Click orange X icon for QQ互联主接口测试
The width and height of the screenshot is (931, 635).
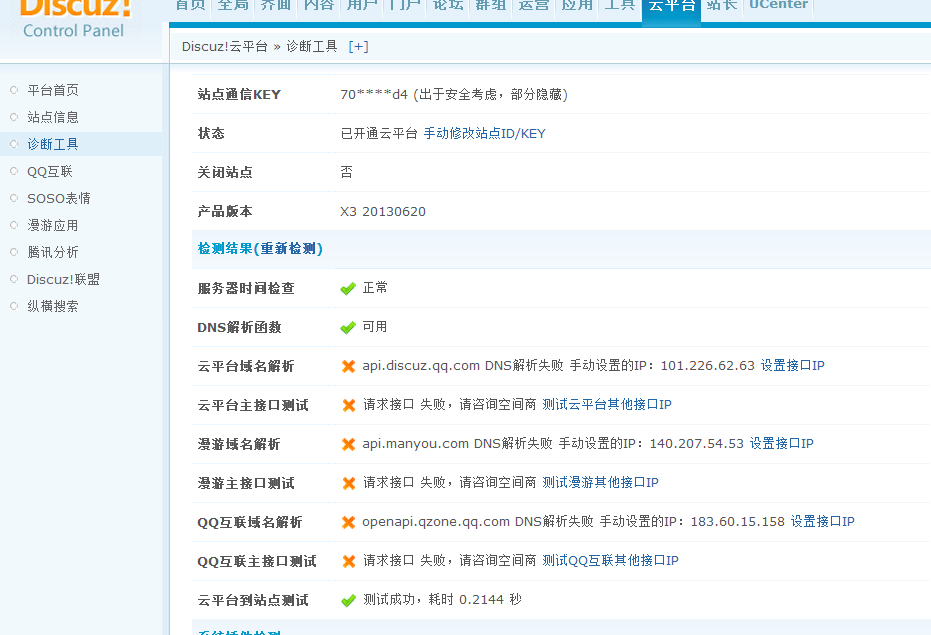pos(349,561)
